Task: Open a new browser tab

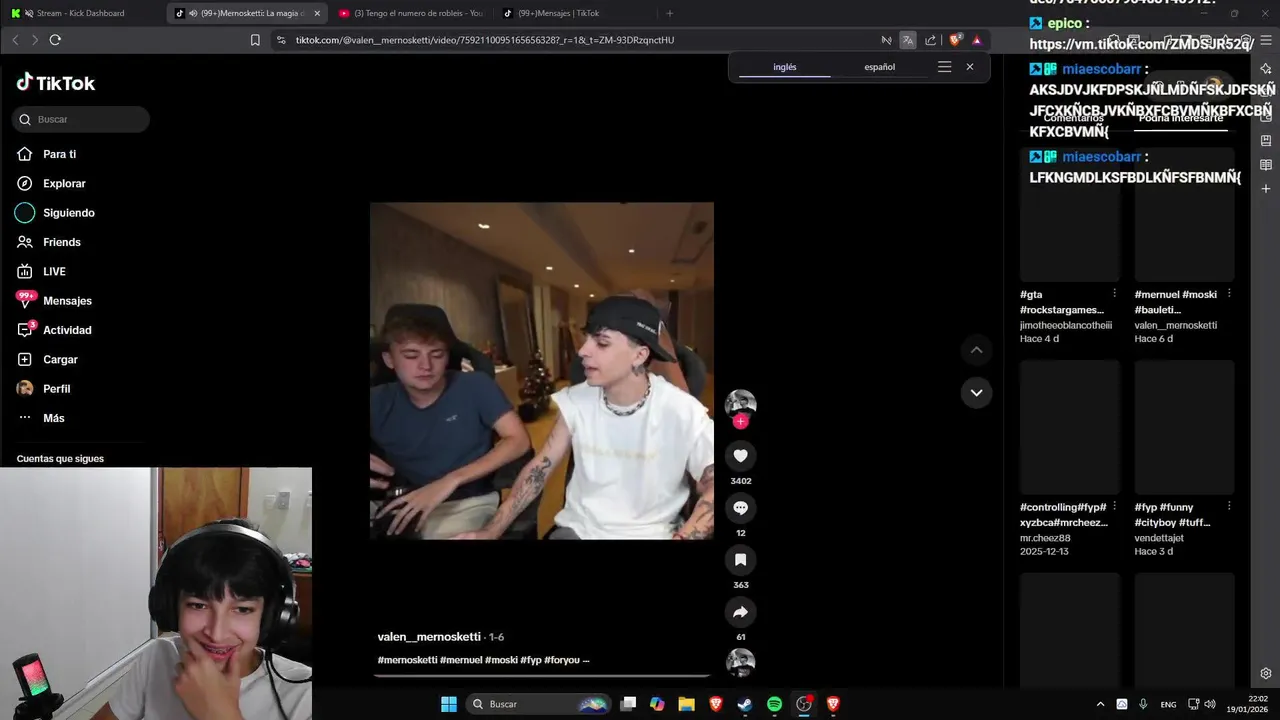Action: pos(670,13)
